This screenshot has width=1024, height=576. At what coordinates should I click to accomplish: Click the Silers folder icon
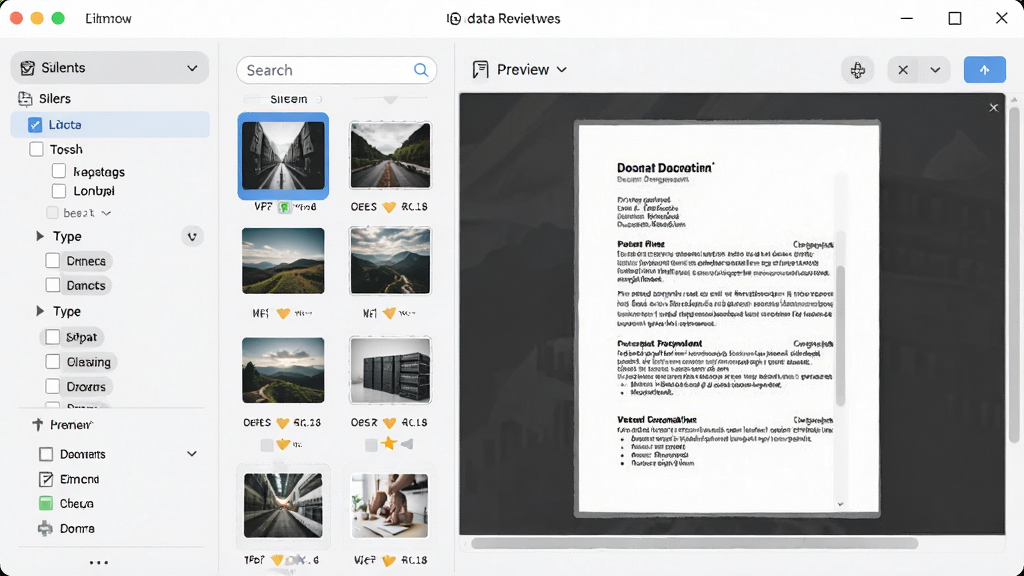[25, 99]
